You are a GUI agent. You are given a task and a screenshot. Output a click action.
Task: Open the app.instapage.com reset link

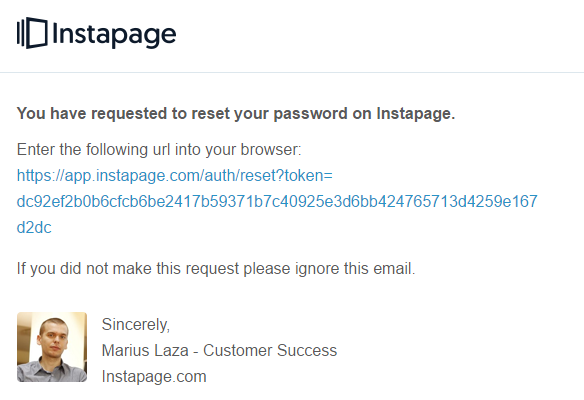pyautogui.click(x=175, y=175)
